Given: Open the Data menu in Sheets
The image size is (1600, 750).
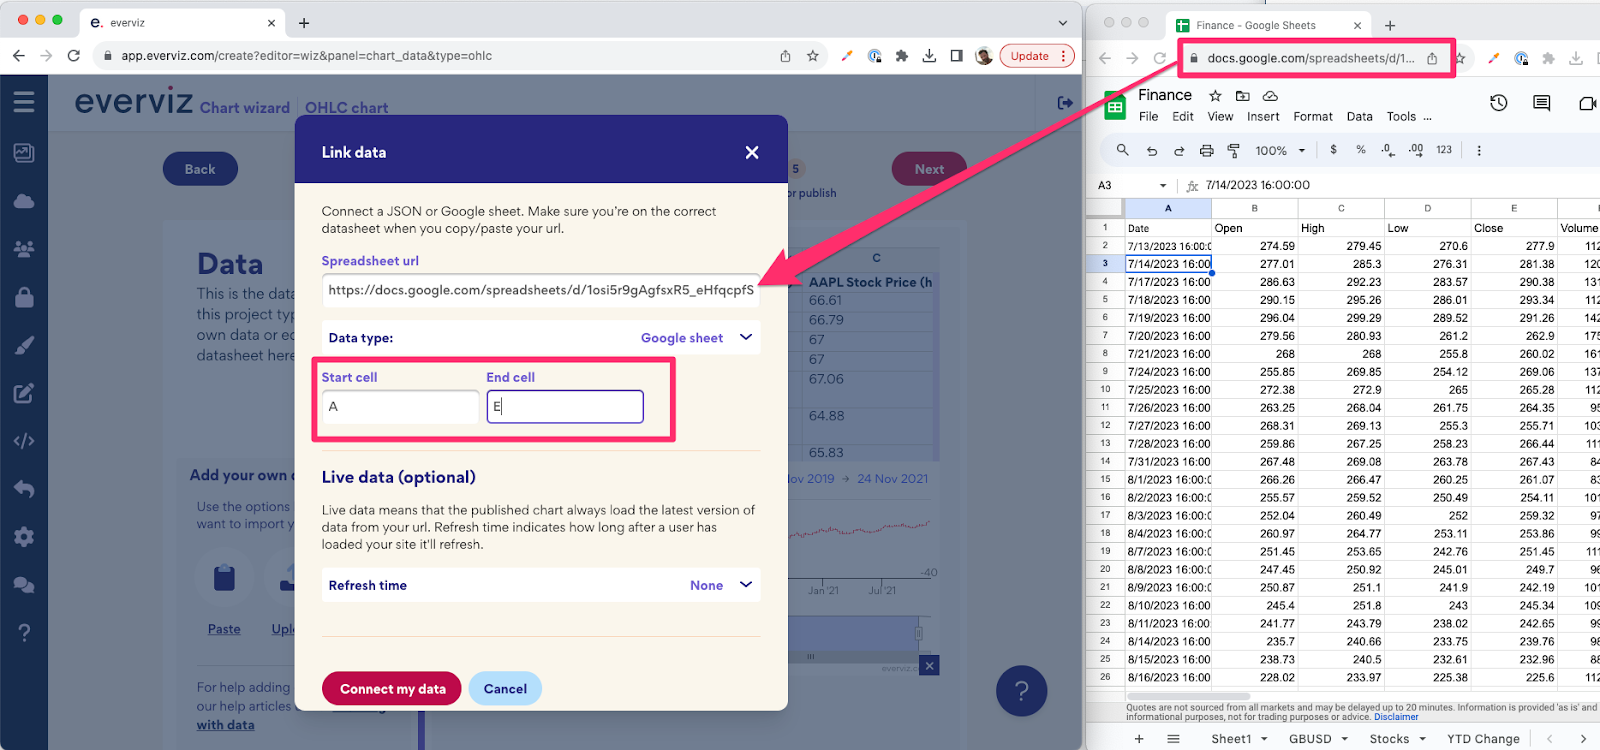Looking at the screenshot, I should (1359, 117).
